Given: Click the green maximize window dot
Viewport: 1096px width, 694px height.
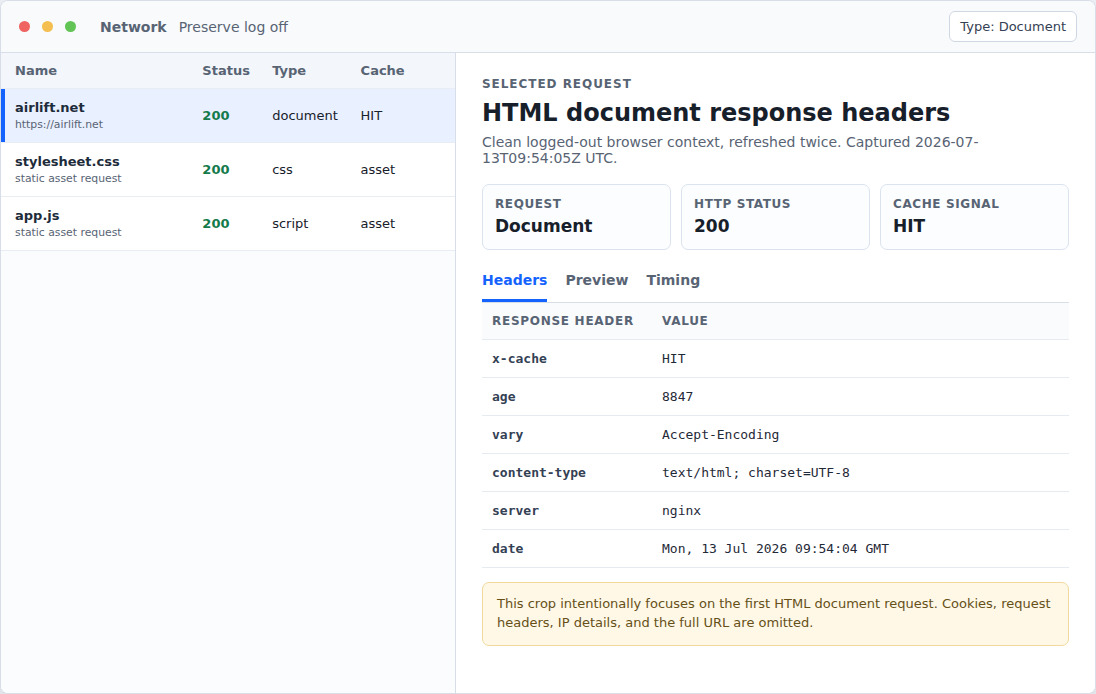Looking at the screenshot, I should click(71, 27).
